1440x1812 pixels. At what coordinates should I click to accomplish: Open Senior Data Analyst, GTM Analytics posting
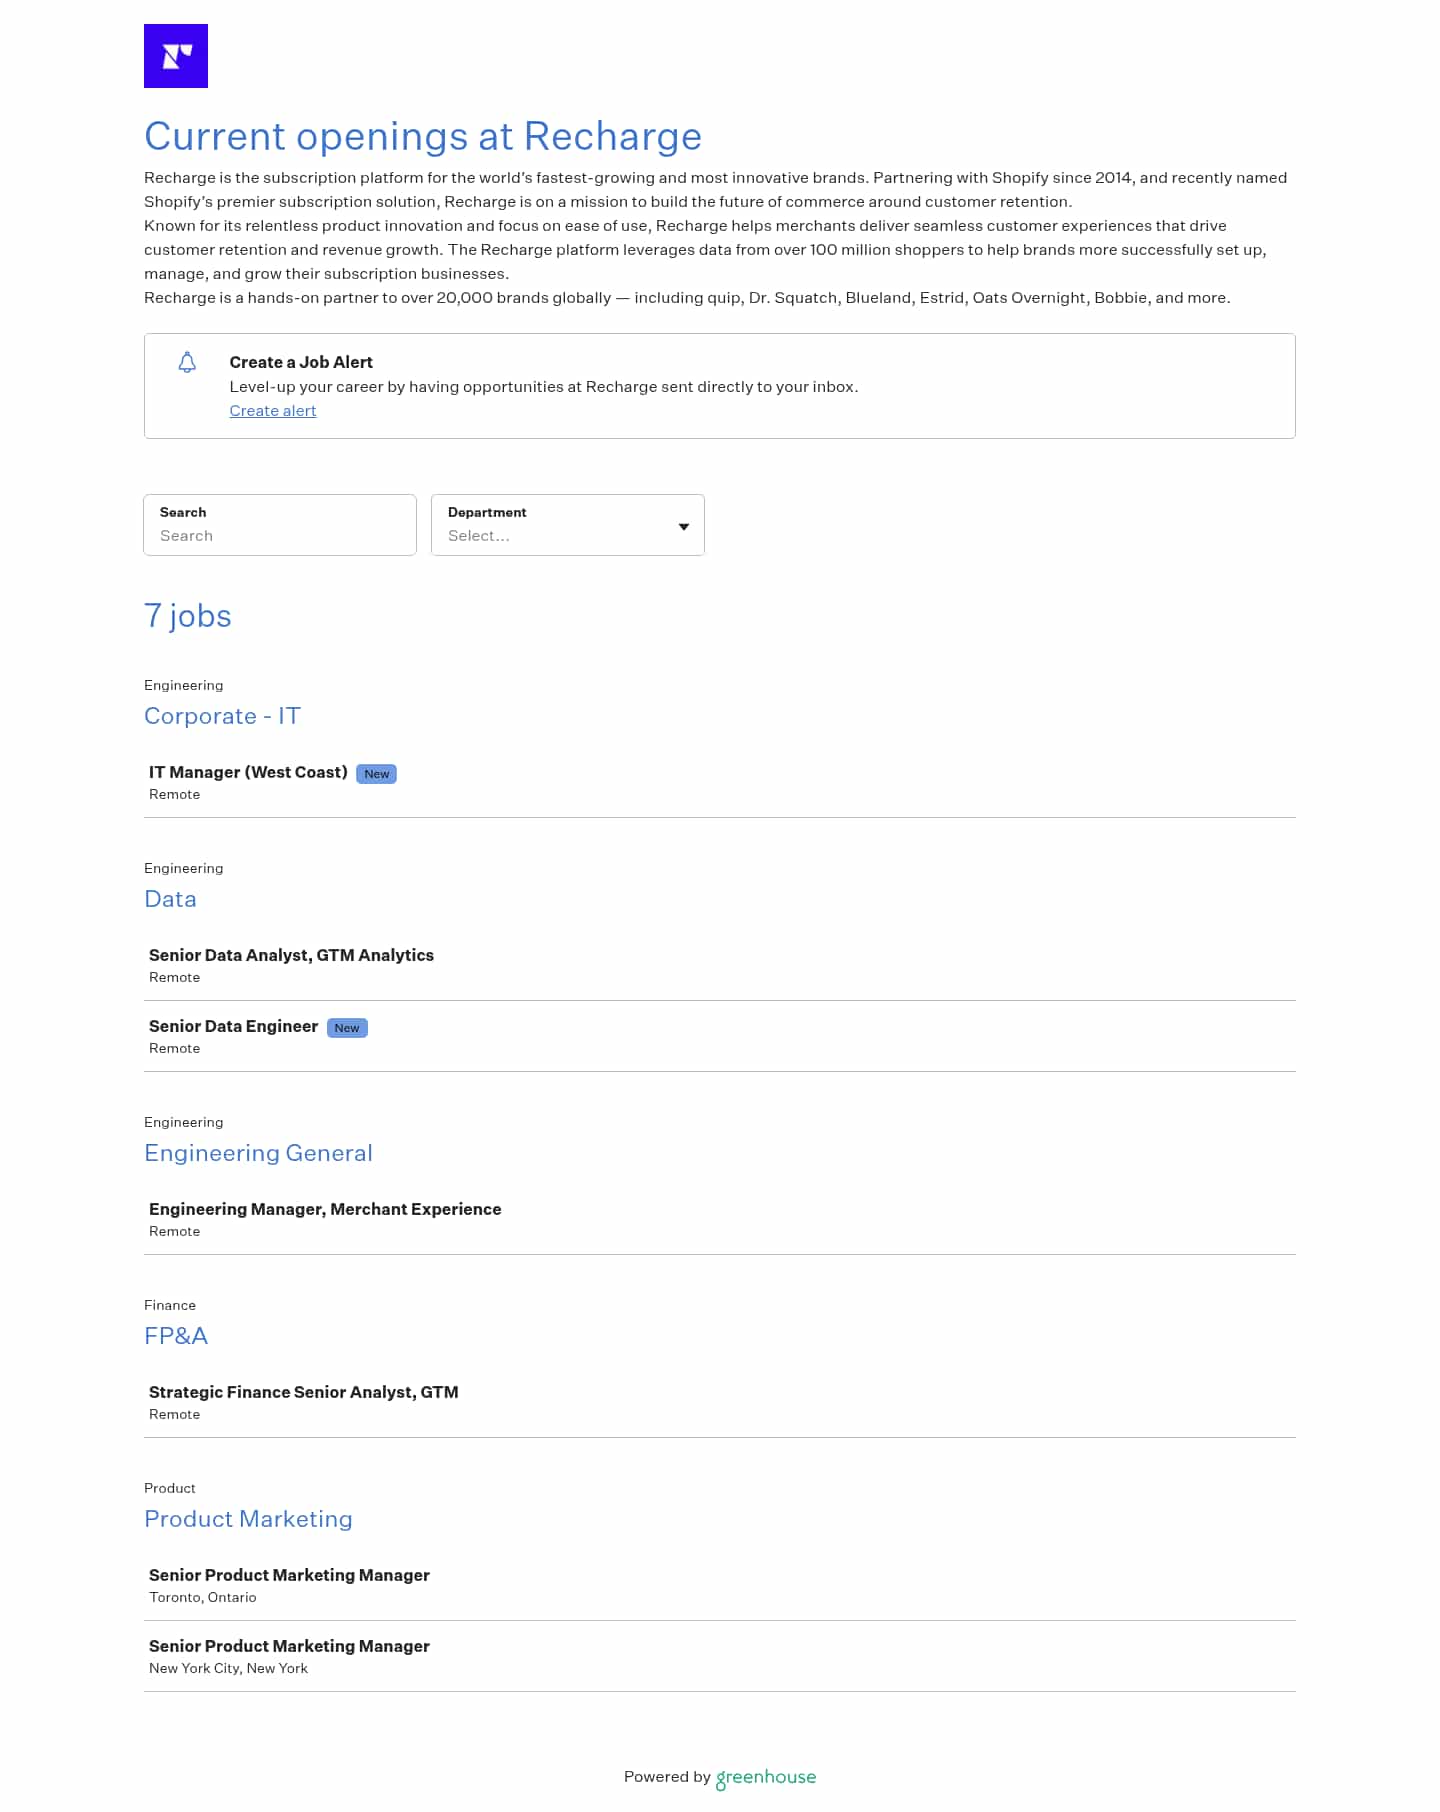click(291, 956)
